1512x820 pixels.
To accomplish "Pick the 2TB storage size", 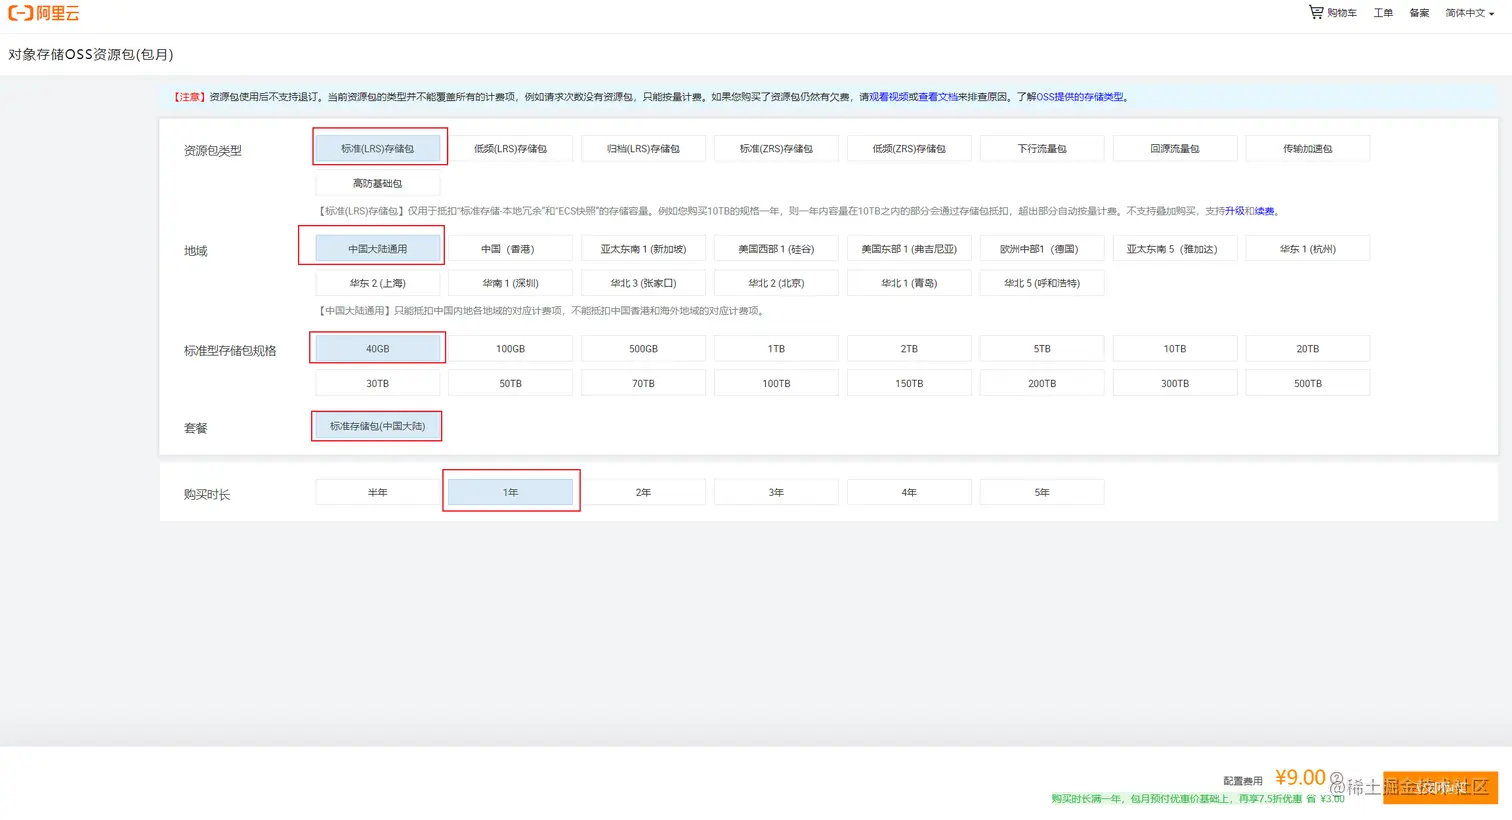I will [x=909, y=348].
